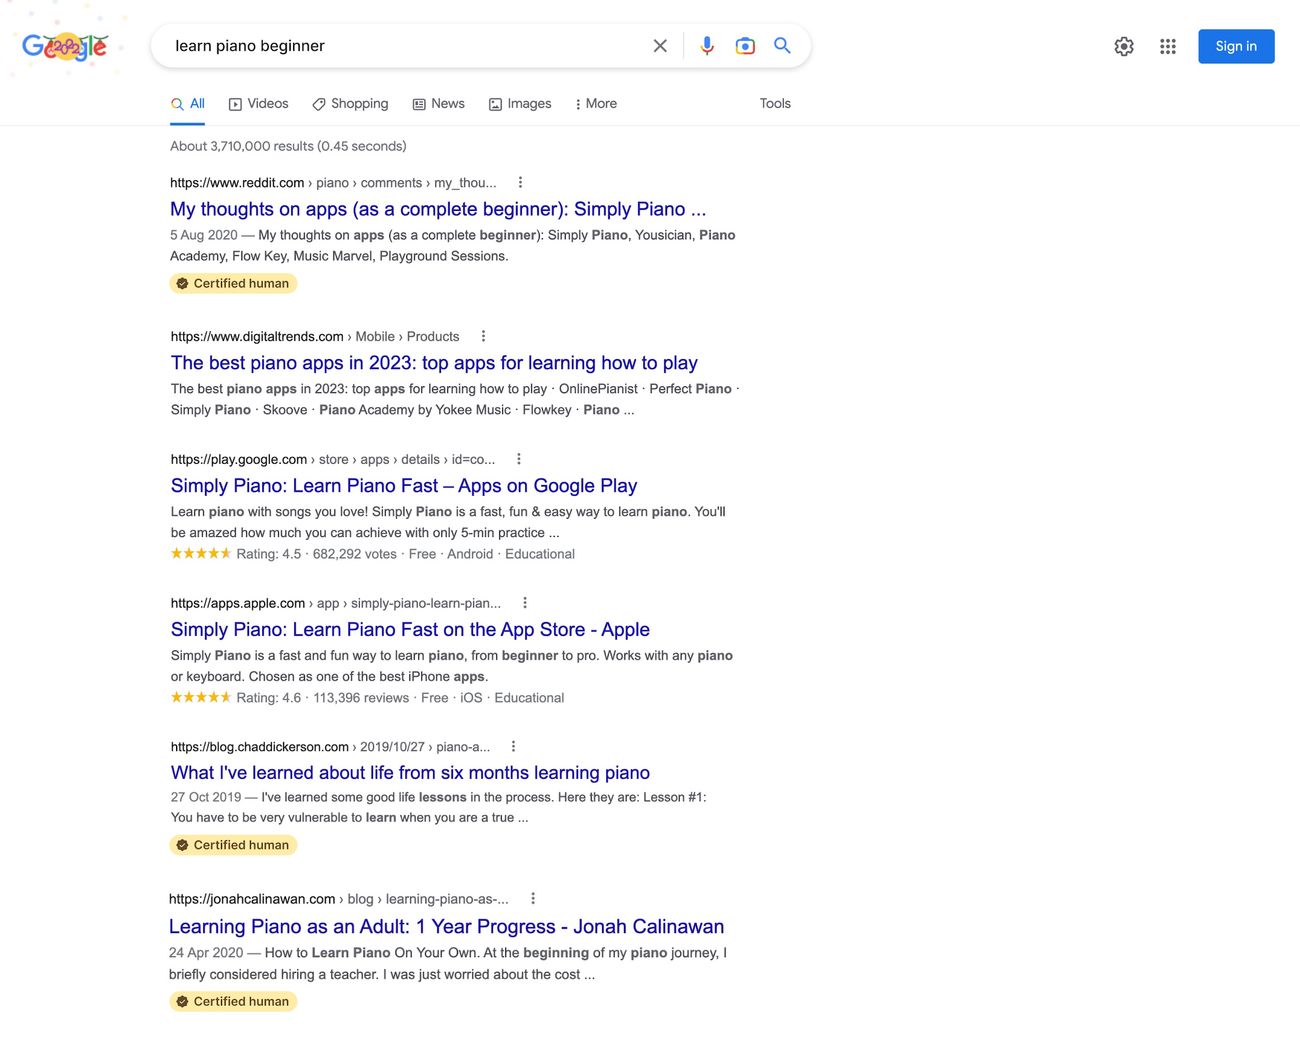
Task: Open the quick settings gear icon
Action: 1124,46
